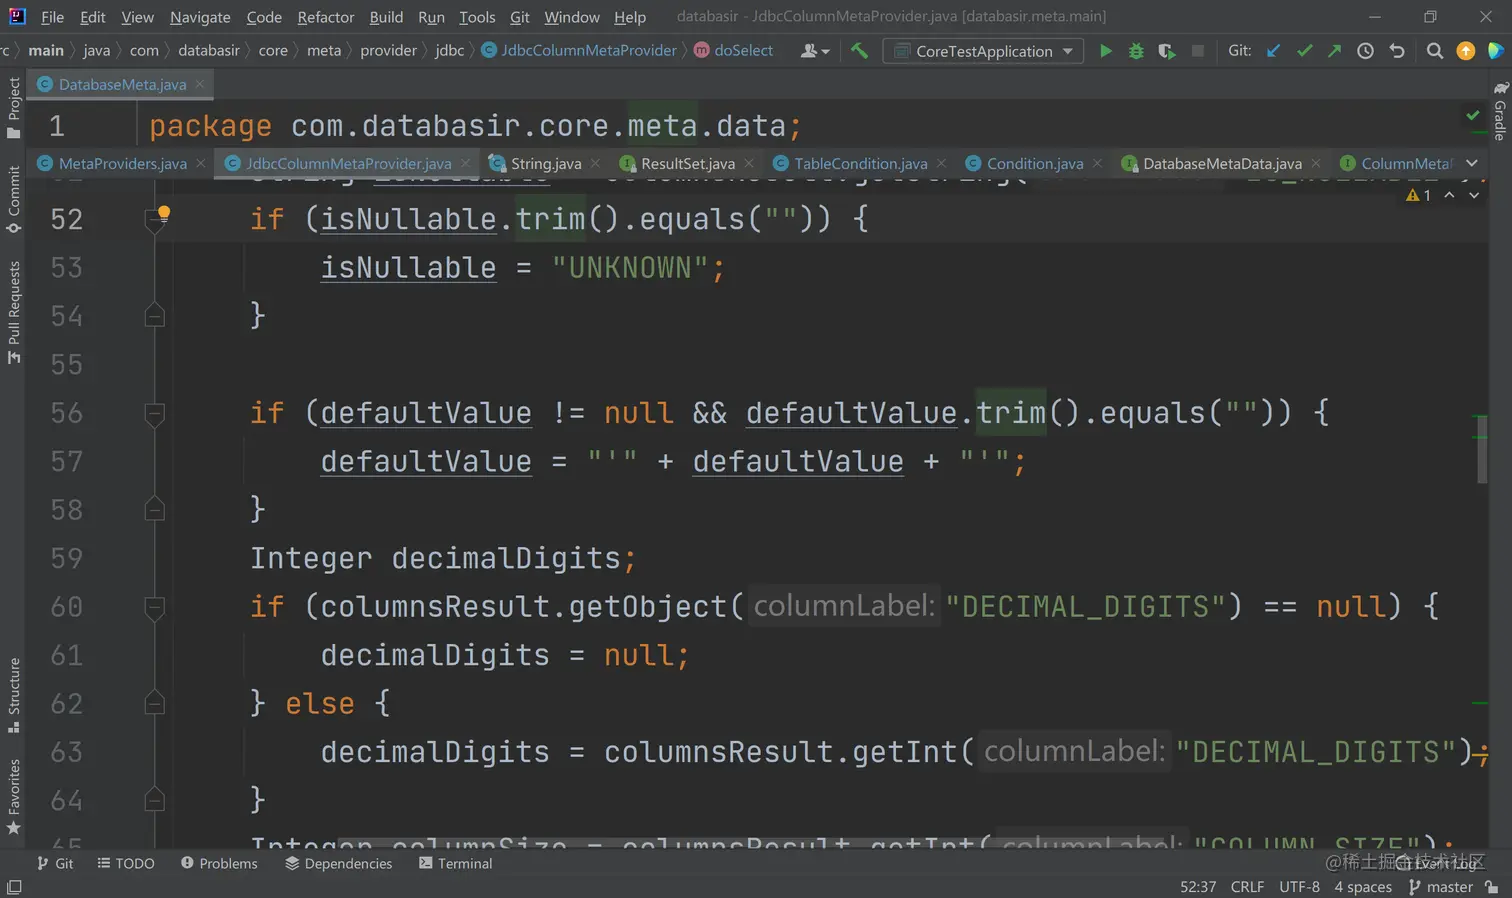This screenshot has height=898, width=1512.
Task: Click the JdbcColumnMetaProvider breadcrumb
Action: 579,51
